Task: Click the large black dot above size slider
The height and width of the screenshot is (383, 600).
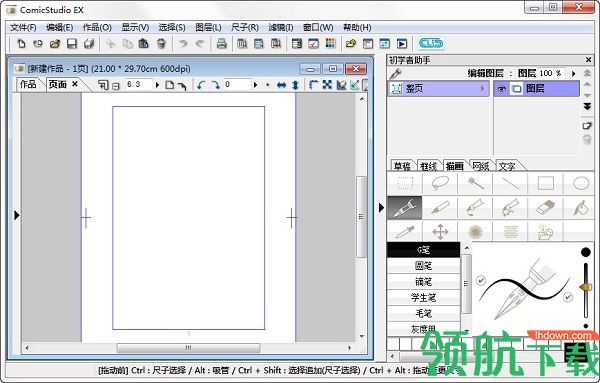Action: click(x=585, y=252)
